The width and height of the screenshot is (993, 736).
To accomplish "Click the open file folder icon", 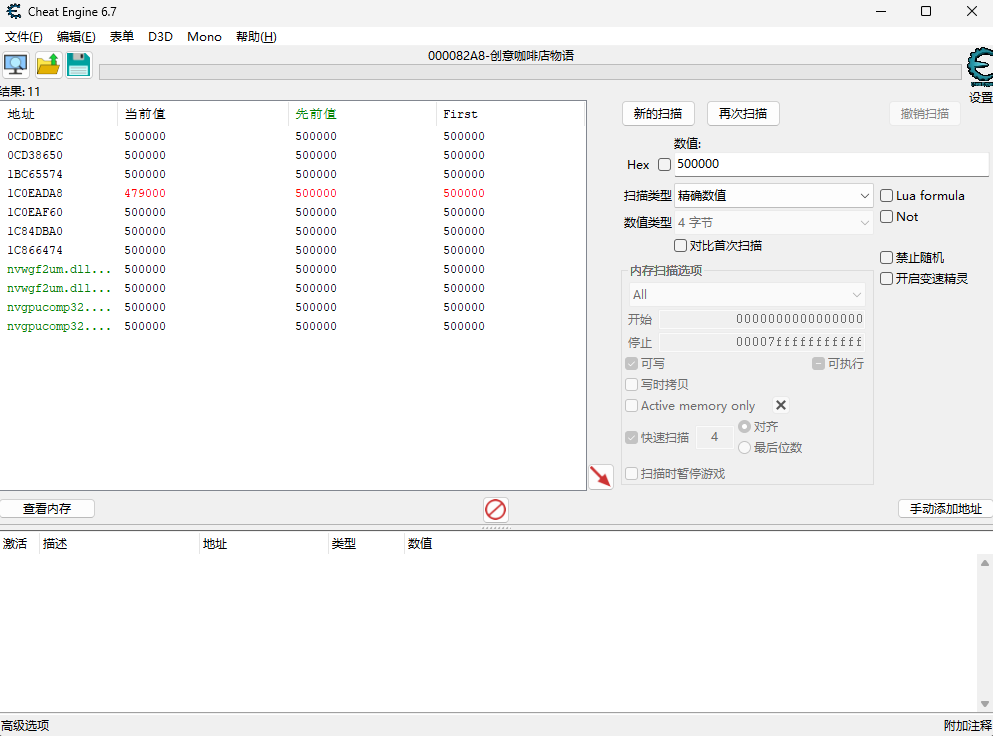I will click(48, 66).
